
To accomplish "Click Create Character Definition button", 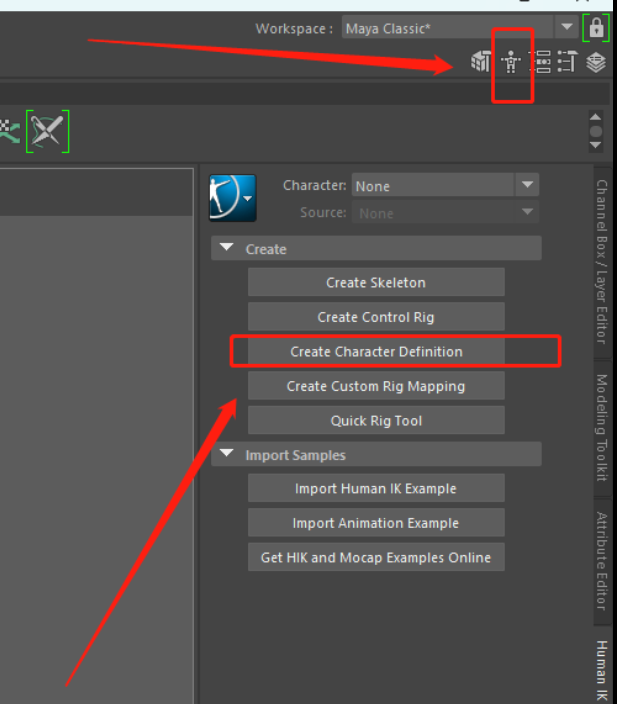I will point(376,352).
